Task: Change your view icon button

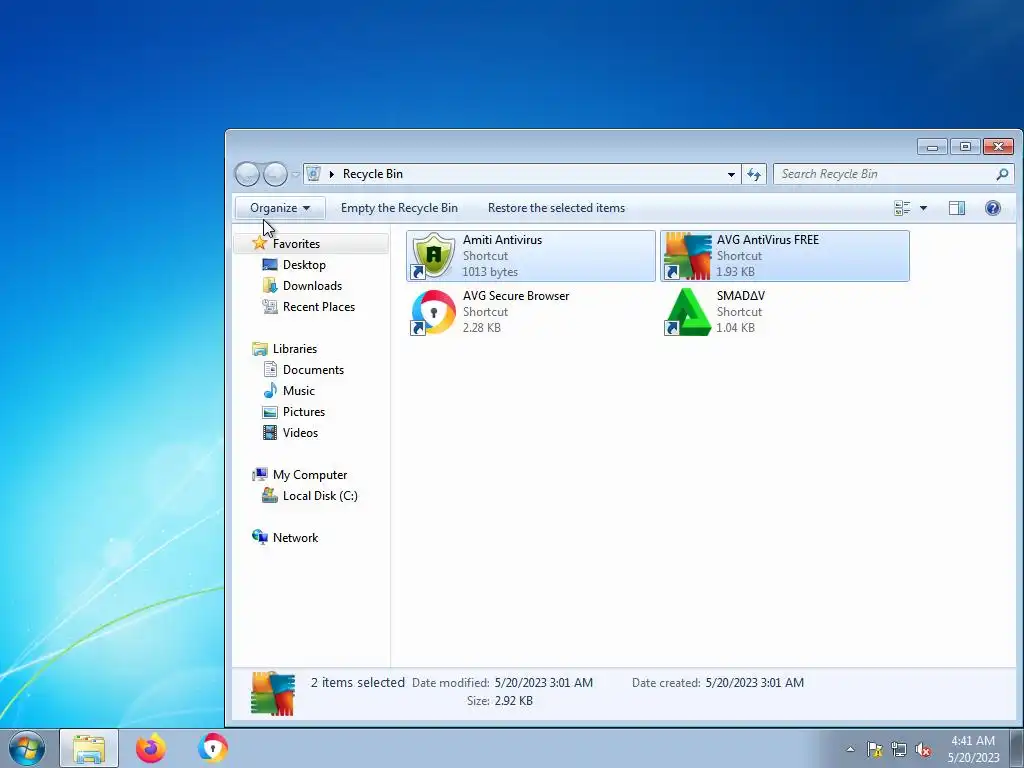Action: coord(902,208)
